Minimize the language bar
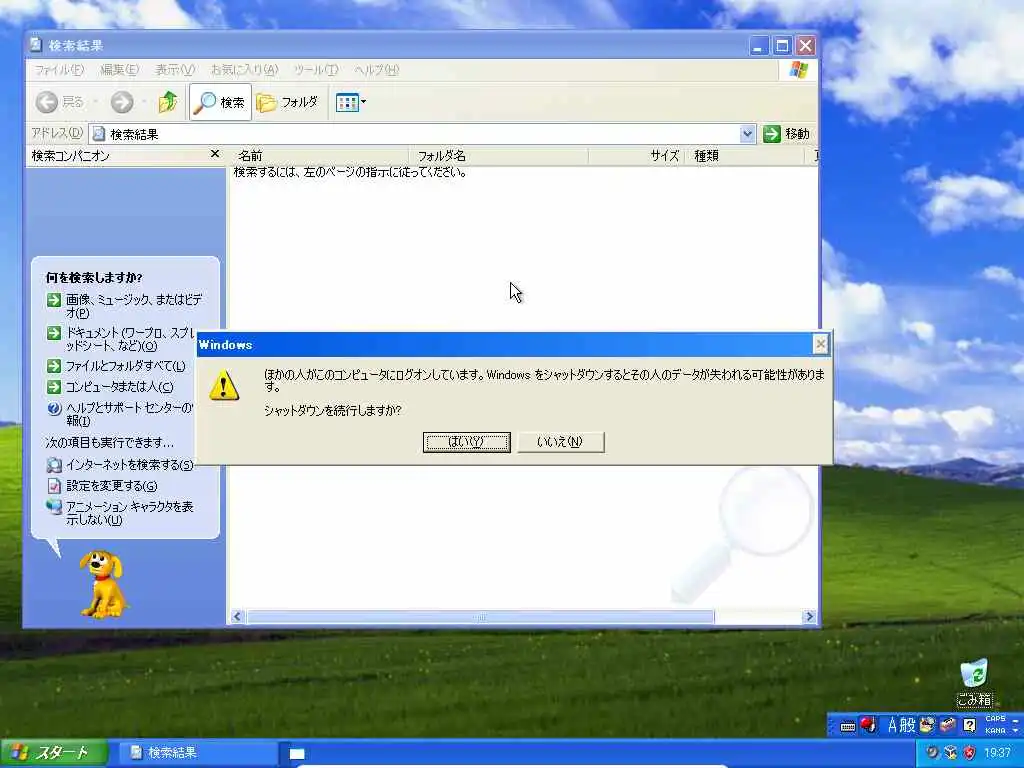Screen dimensions: 1024x768 (1016, 720)
